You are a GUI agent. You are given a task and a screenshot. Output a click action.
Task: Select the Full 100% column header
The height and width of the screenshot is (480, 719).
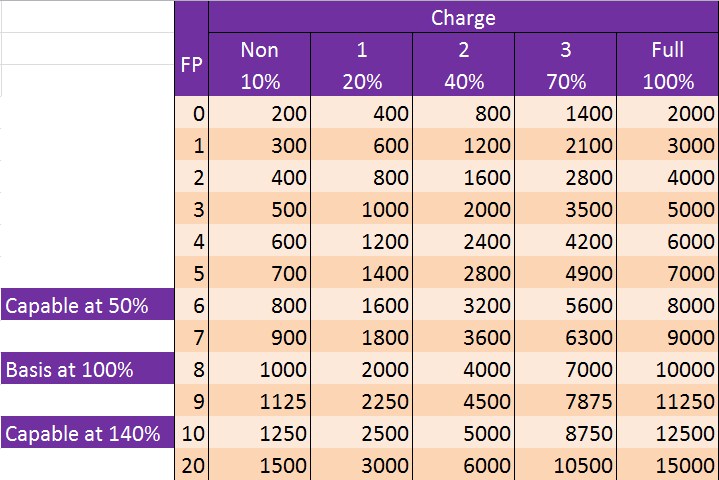(x=667, y=65)
